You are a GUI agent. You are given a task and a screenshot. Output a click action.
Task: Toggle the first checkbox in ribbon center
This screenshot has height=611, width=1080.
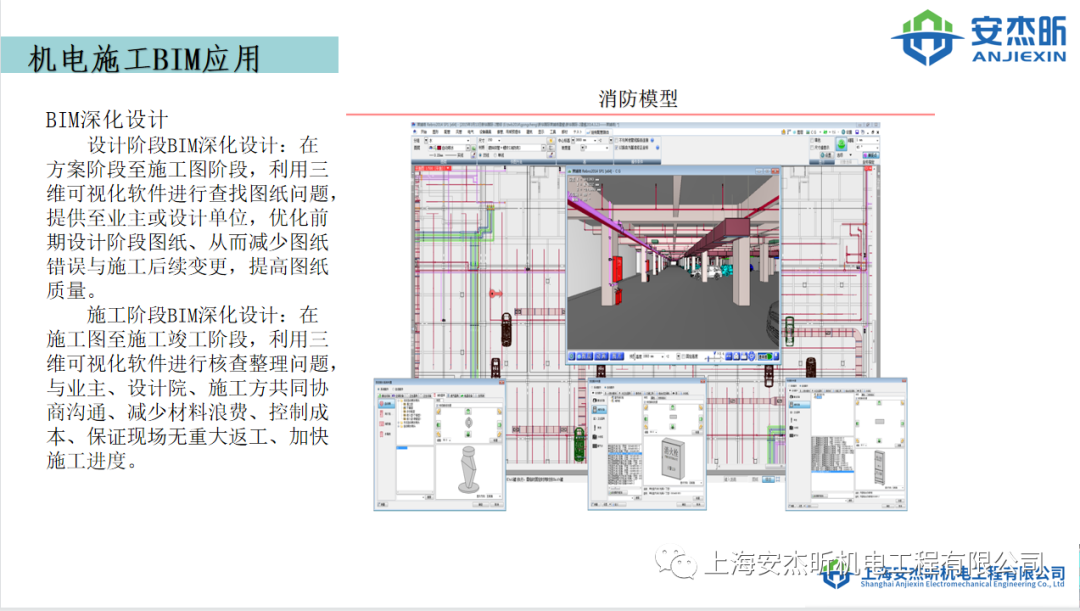615,140
